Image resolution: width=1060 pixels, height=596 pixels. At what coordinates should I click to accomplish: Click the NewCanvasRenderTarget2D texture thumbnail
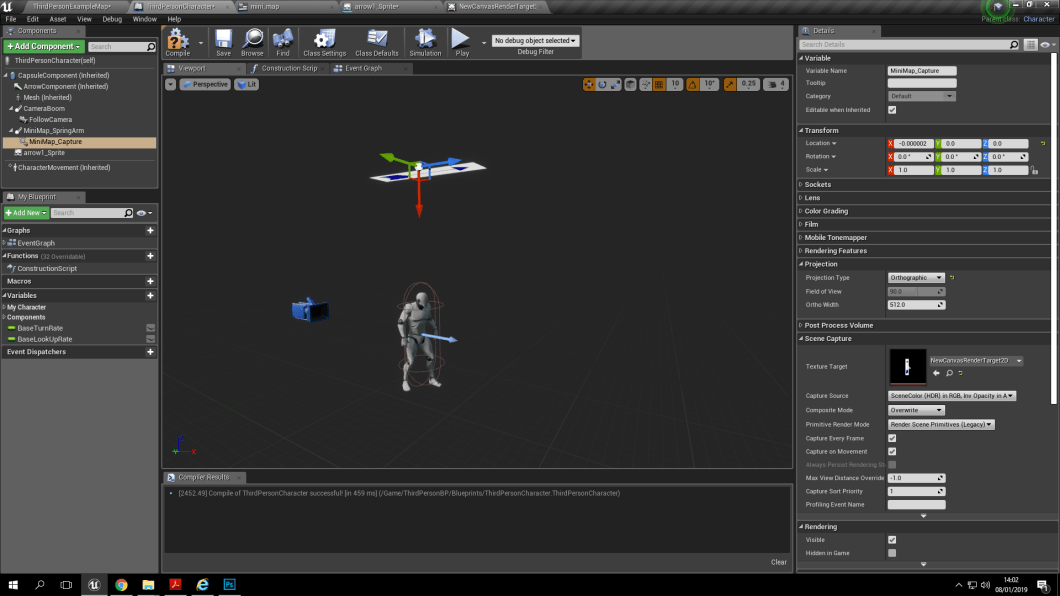tap(908, 367)
